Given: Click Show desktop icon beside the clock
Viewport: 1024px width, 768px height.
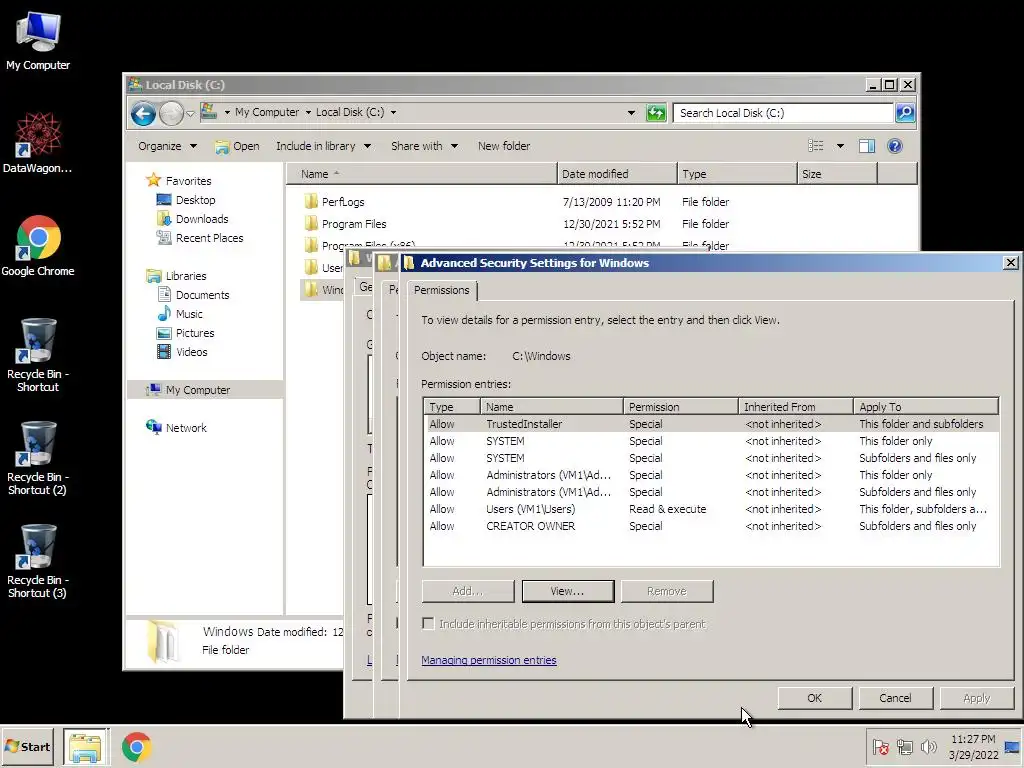Looking at the screenshot, I should [1012, 747].
